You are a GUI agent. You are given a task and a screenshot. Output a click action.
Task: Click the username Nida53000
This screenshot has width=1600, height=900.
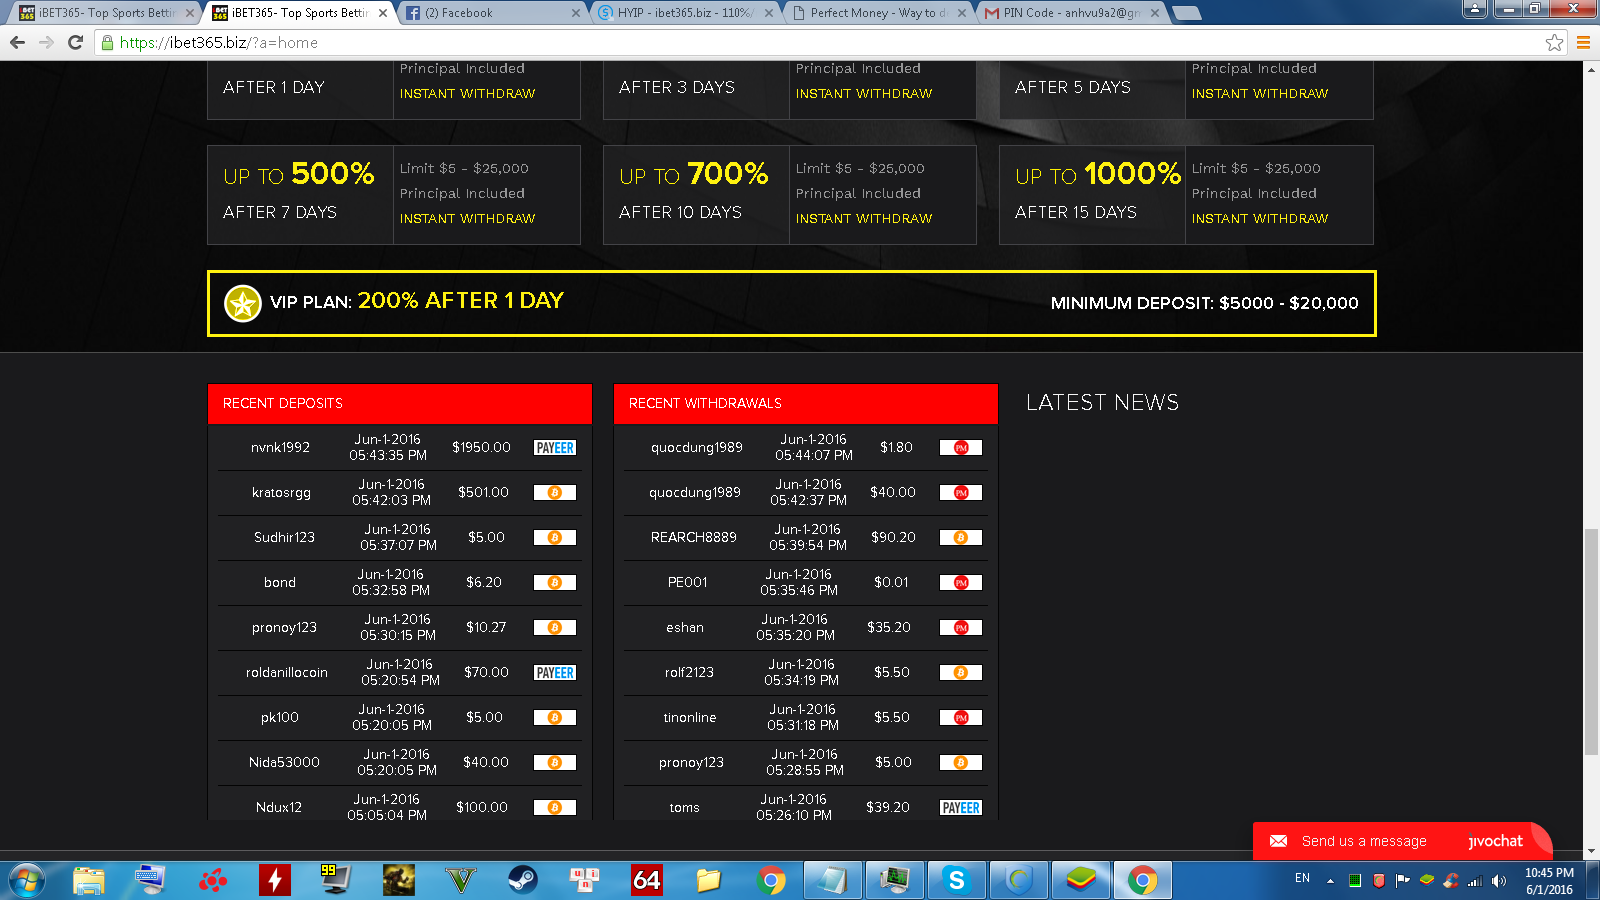(x=284, y=763)
